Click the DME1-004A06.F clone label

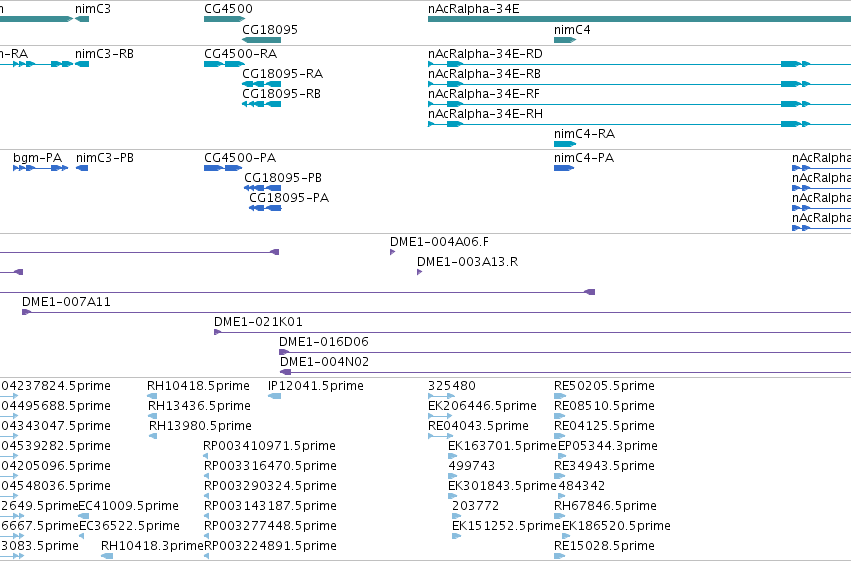pos(439,242)
